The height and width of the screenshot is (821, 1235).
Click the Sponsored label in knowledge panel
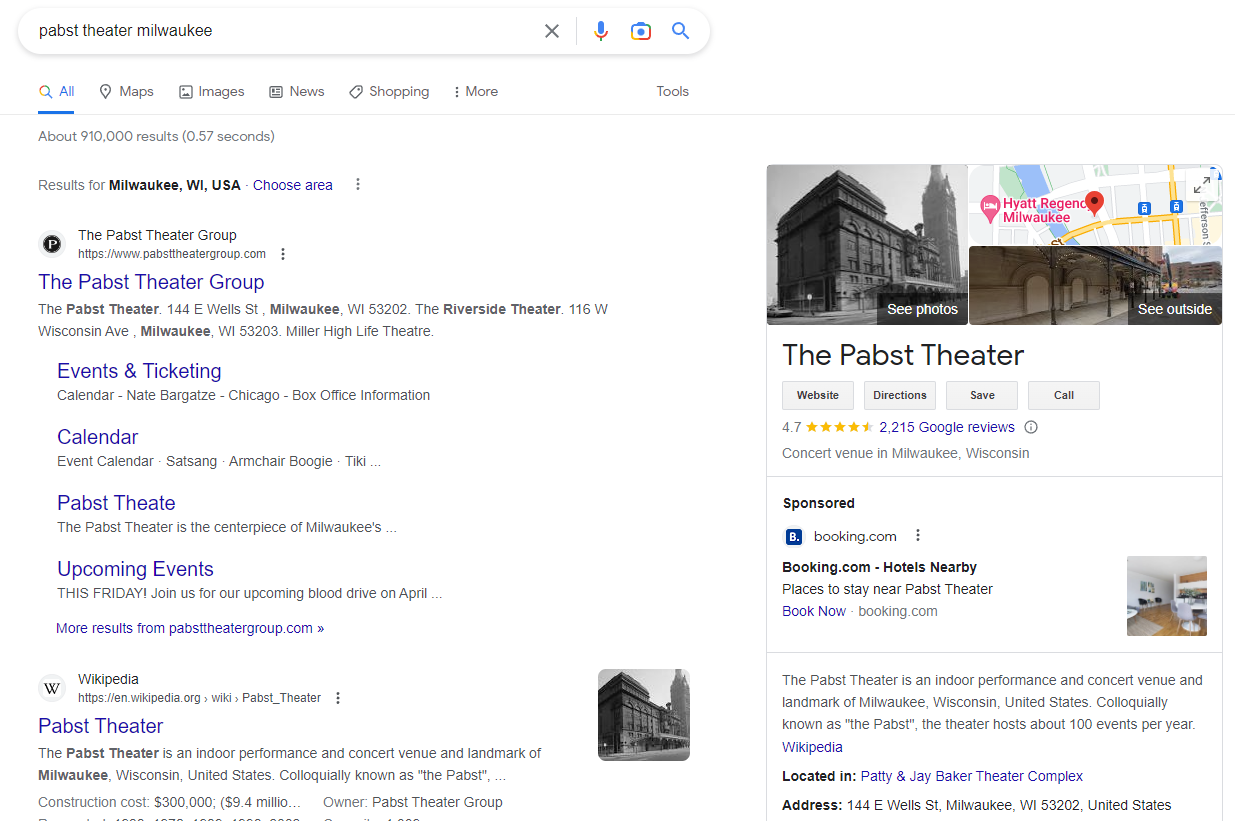(x=819, y=503)
